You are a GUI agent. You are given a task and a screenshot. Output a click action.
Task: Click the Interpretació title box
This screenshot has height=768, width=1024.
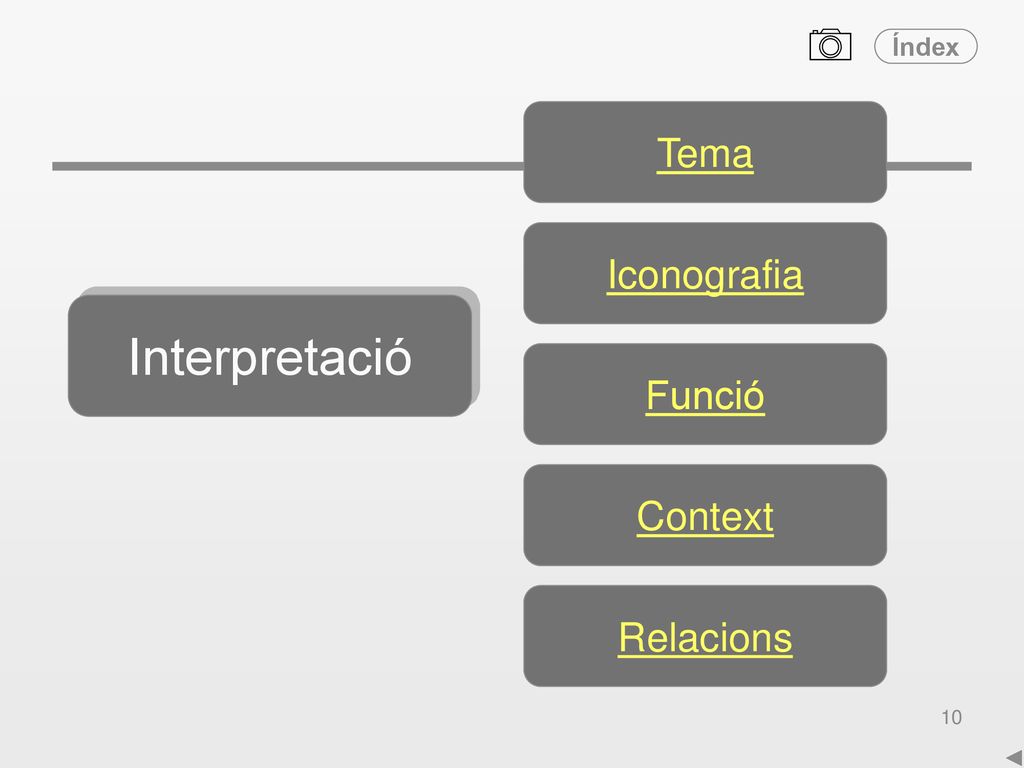click(270, 356)
